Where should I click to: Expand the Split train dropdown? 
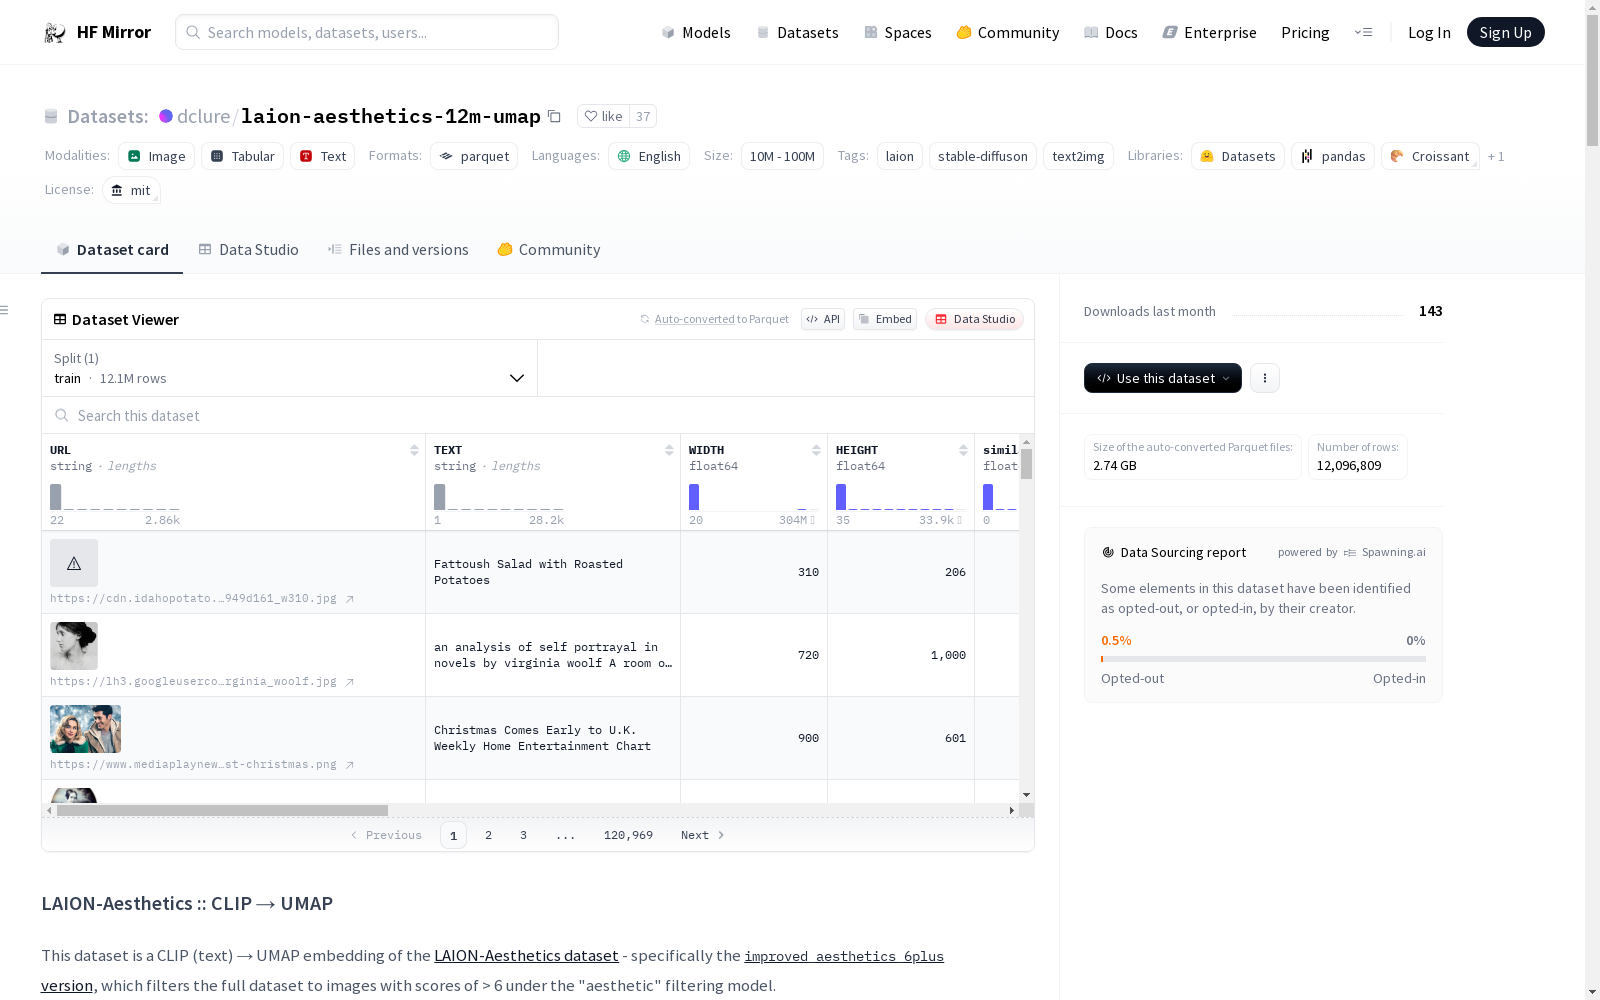(x=290, y=368)
